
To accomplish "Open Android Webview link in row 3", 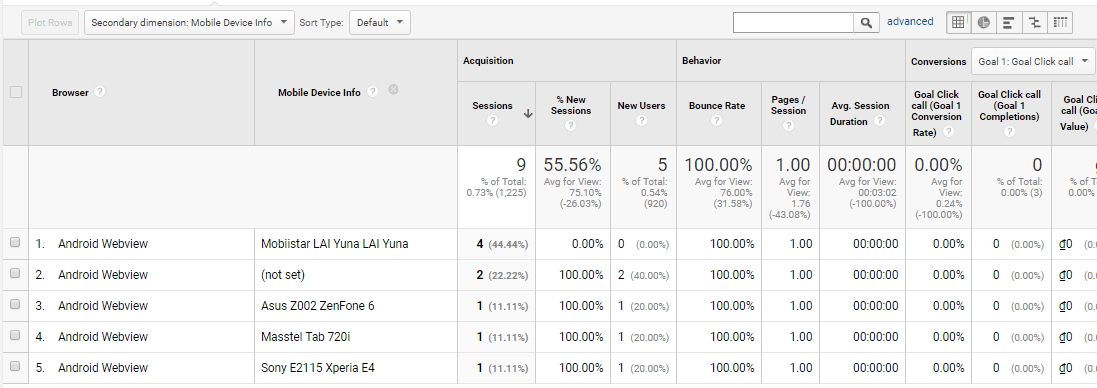I will 103,306.
